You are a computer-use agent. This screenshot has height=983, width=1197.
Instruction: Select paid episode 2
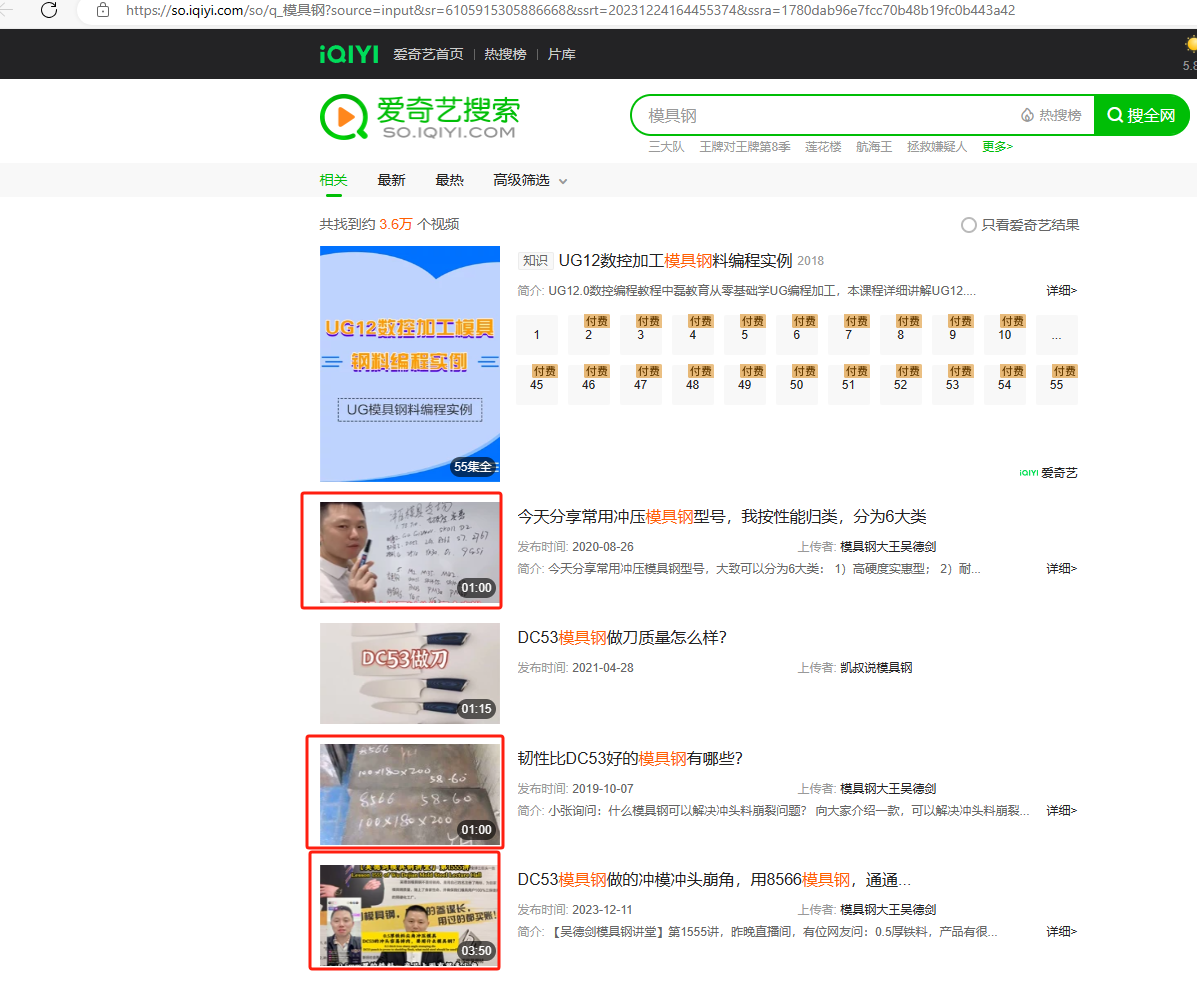pyautogui.click(x=589, y=335)
